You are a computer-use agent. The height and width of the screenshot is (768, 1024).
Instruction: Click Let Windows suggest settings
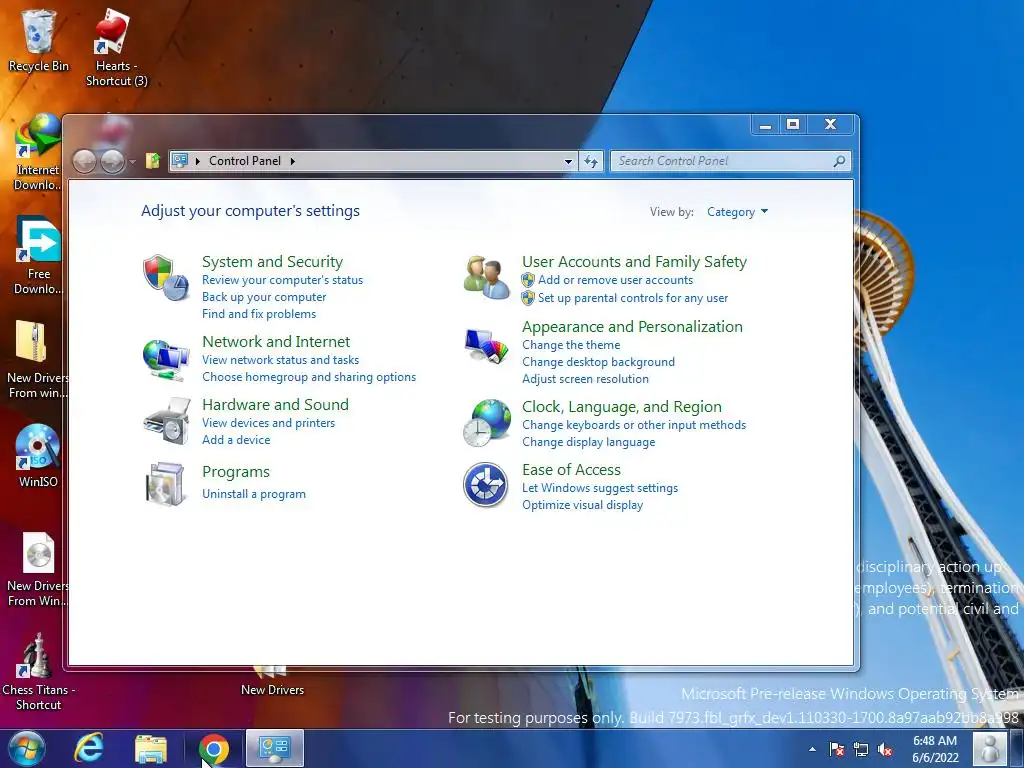point(600,488)
